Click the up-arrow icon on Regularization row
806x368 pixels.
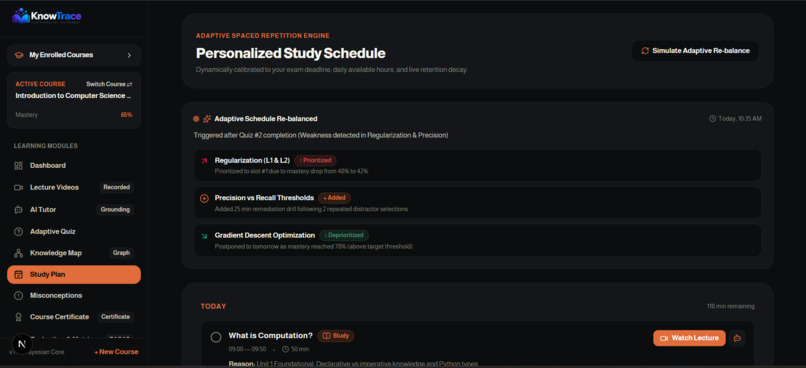tap(204, 161)
